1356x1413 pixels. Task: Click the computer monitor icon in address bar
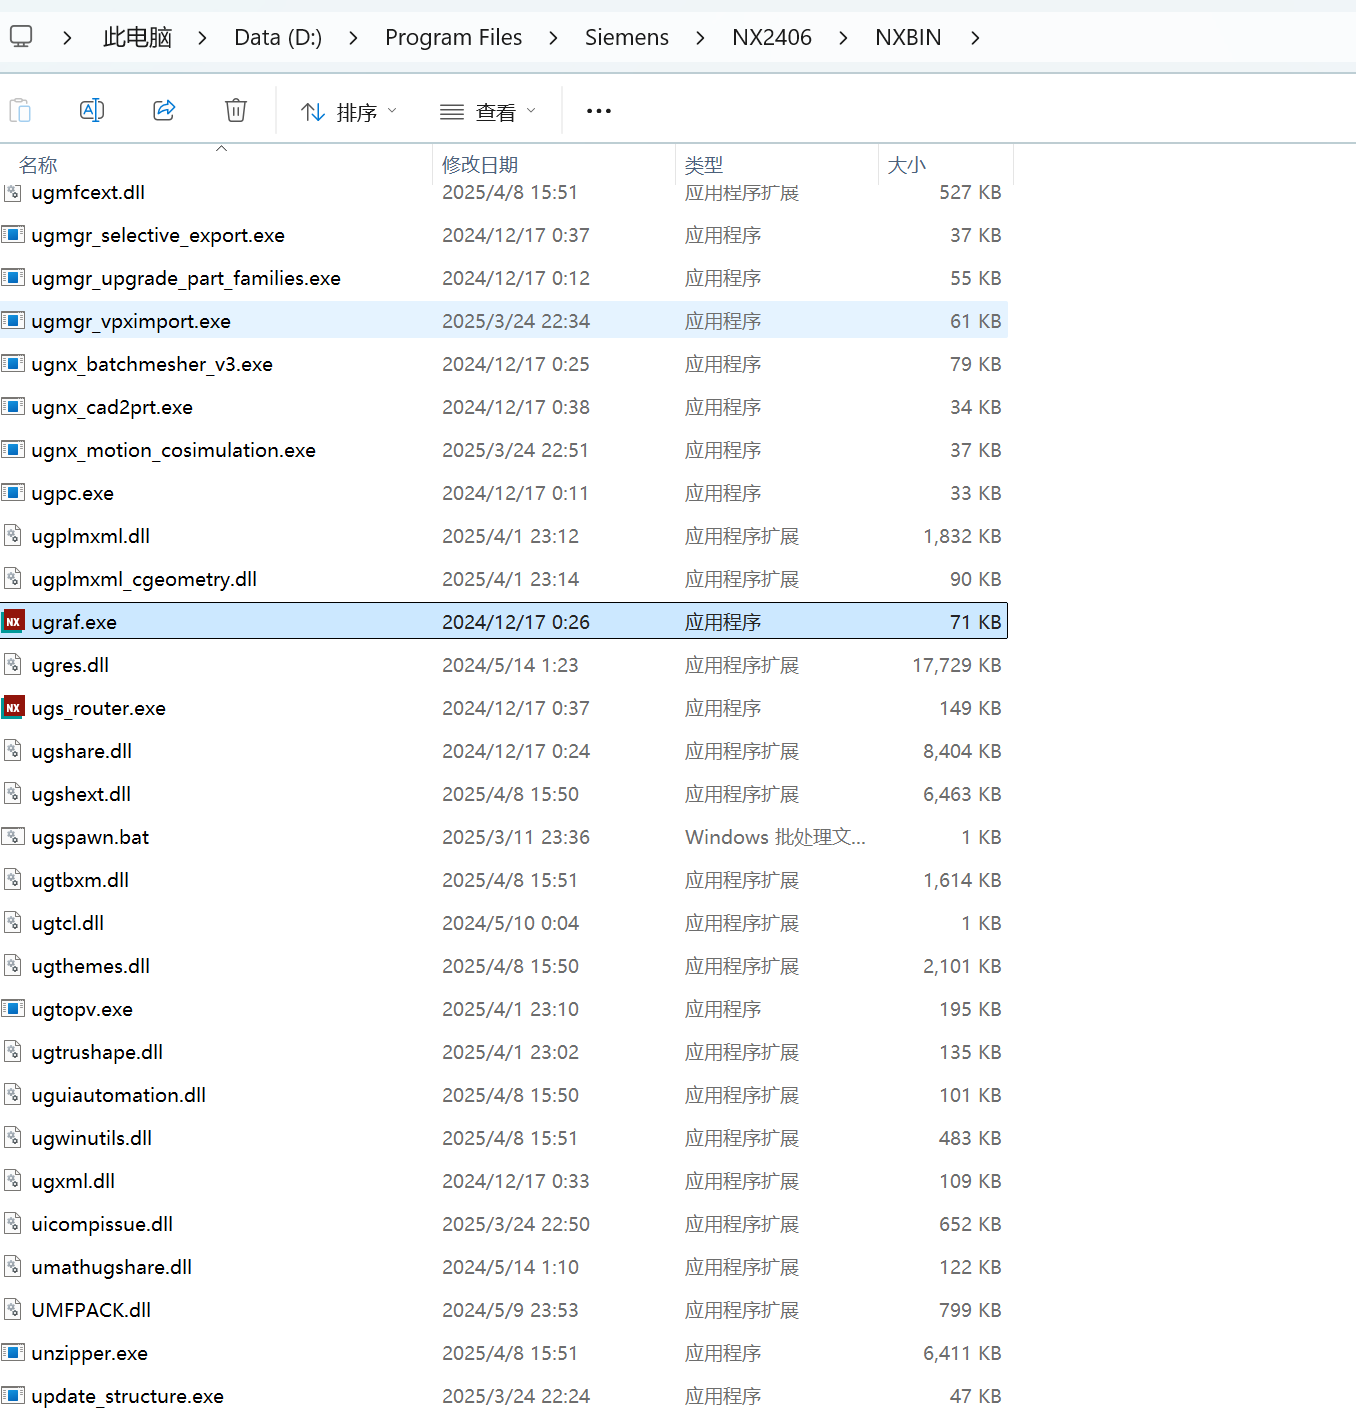click(21, 38)
